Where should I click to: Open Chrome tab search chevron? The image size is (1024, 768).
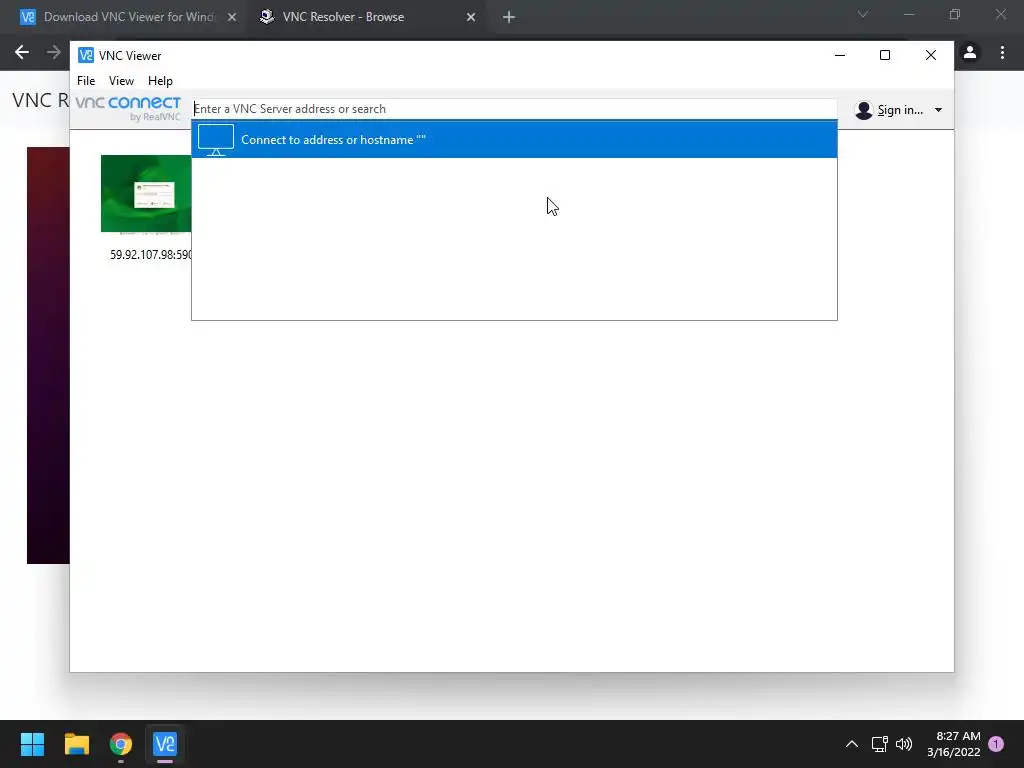tap(863, 14)
